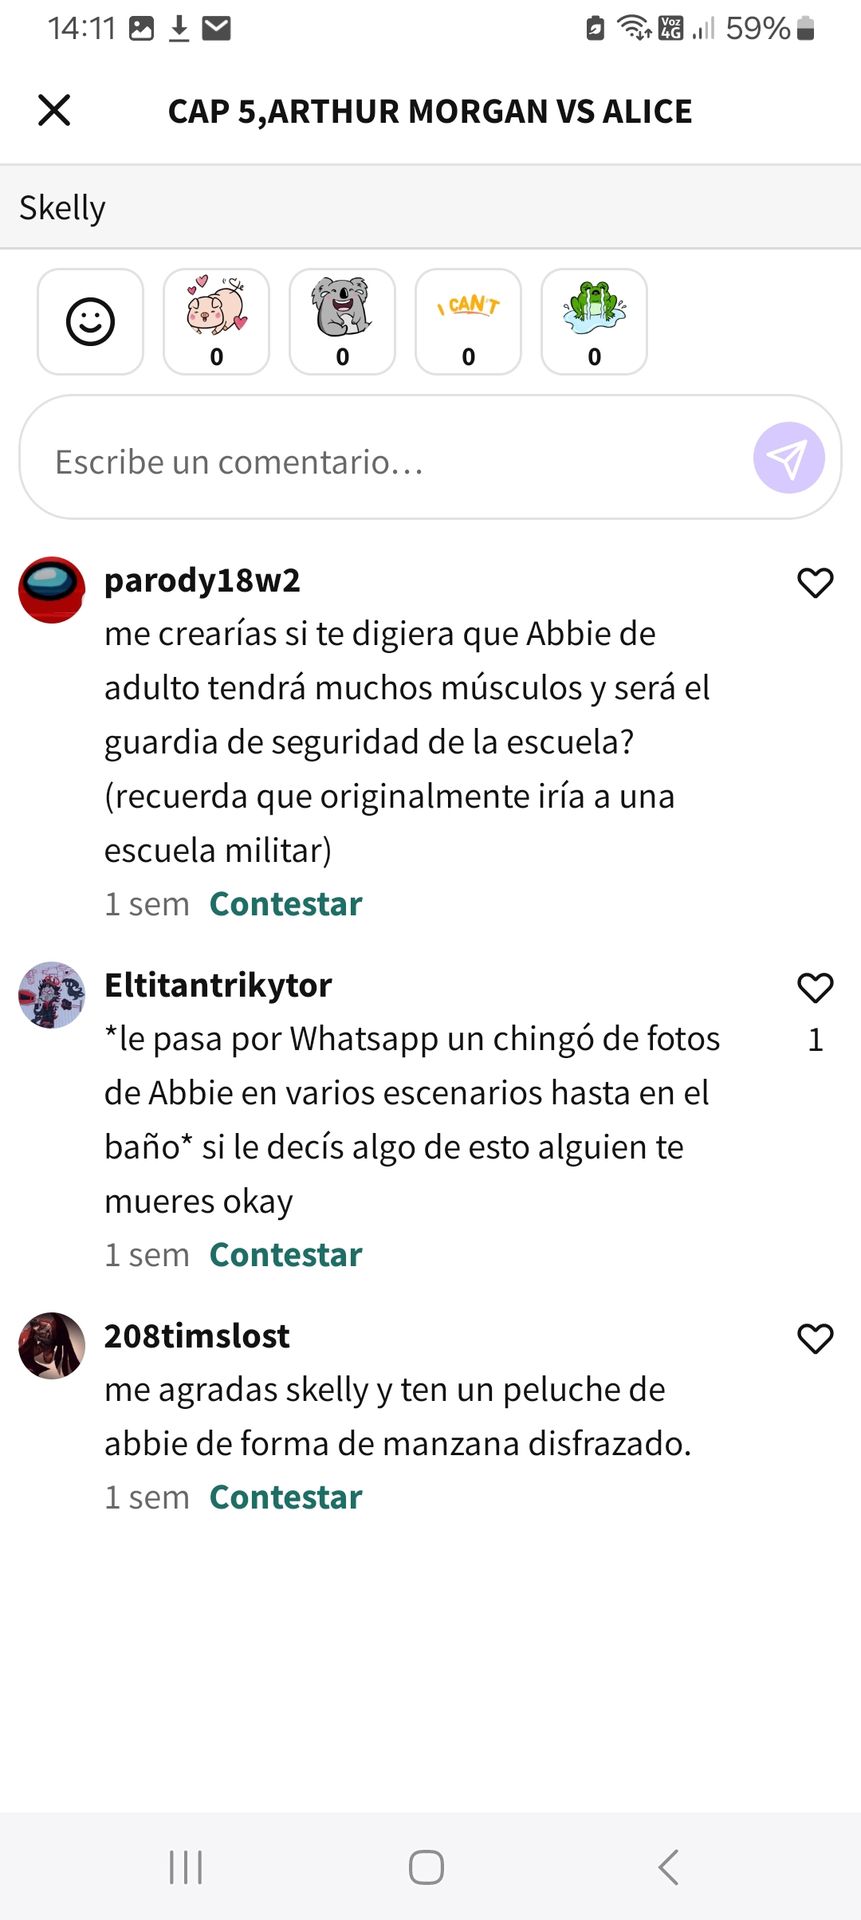Open the smiley emoji reaction picker
Screen dimensions: 861x1920
[x=90, y=322]
